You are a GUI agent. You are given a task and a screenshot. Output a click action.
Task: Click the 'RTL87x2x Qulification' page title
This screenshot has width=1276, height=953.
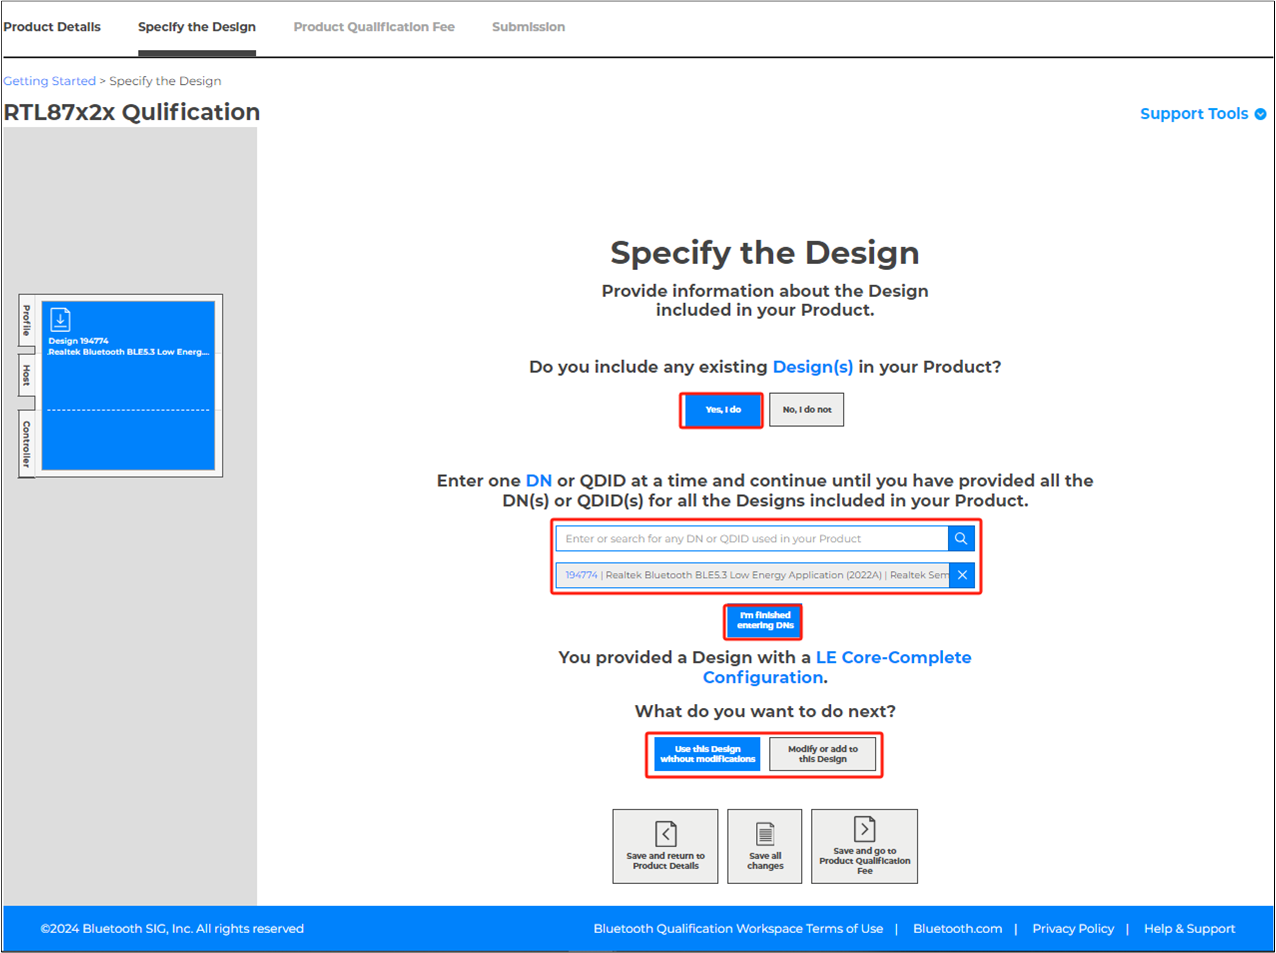[x=132, y=112]
